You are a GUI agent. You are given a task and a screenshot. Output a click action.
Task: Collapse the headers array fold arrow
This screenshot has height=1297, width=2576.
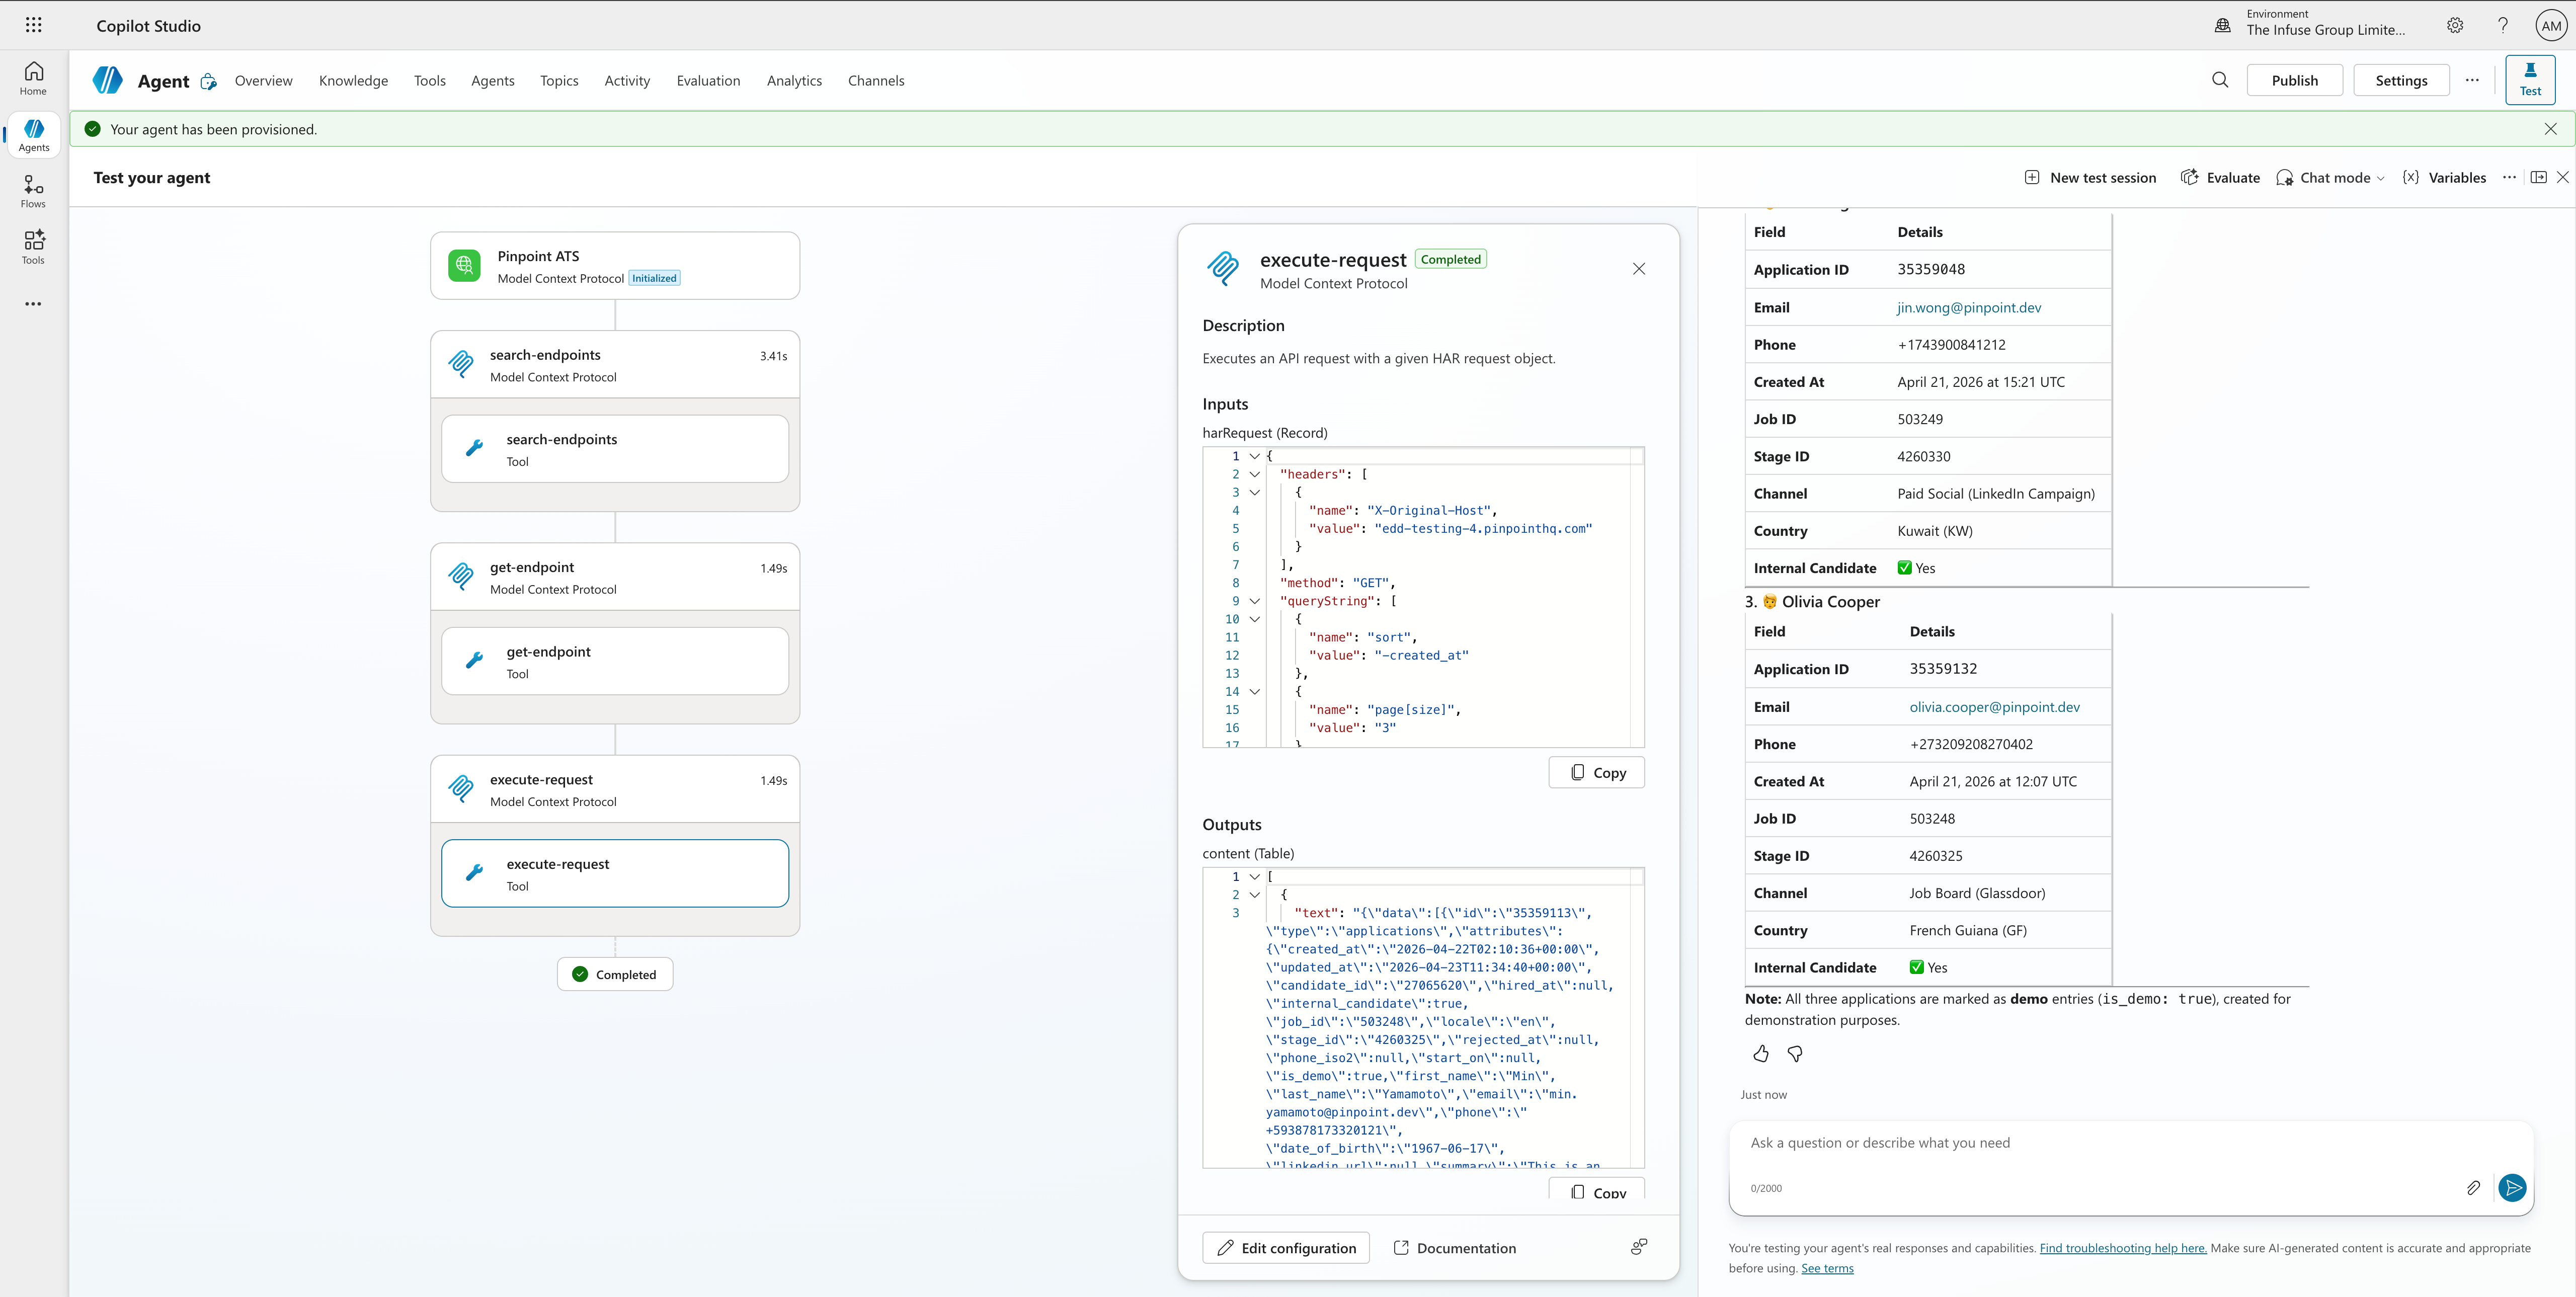coord(1254,474)
